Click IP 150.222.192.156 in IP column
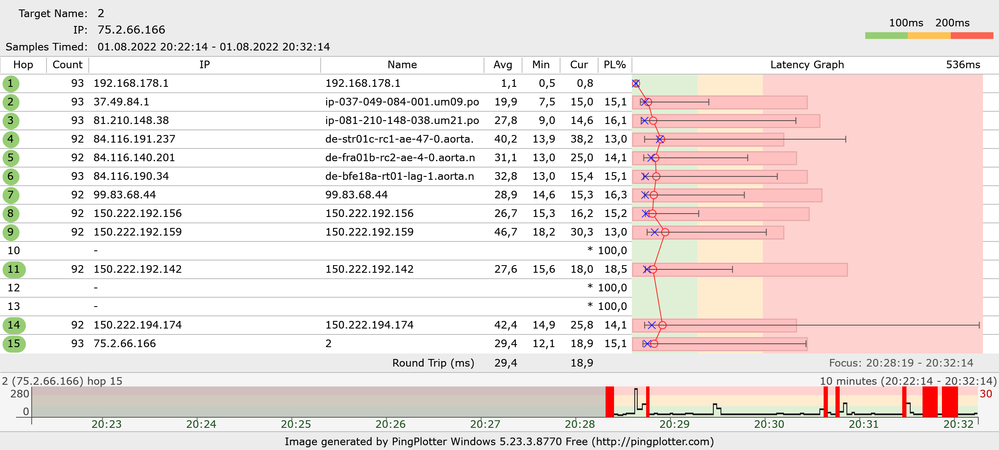Image resolution: width=999 pixels, height=450 pixels. coord(138,214)
